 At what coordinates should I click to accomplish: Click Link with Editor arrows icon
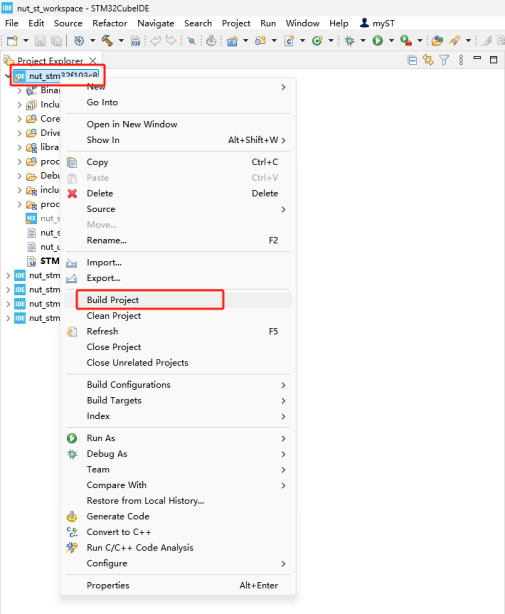(x=428, y=60)
